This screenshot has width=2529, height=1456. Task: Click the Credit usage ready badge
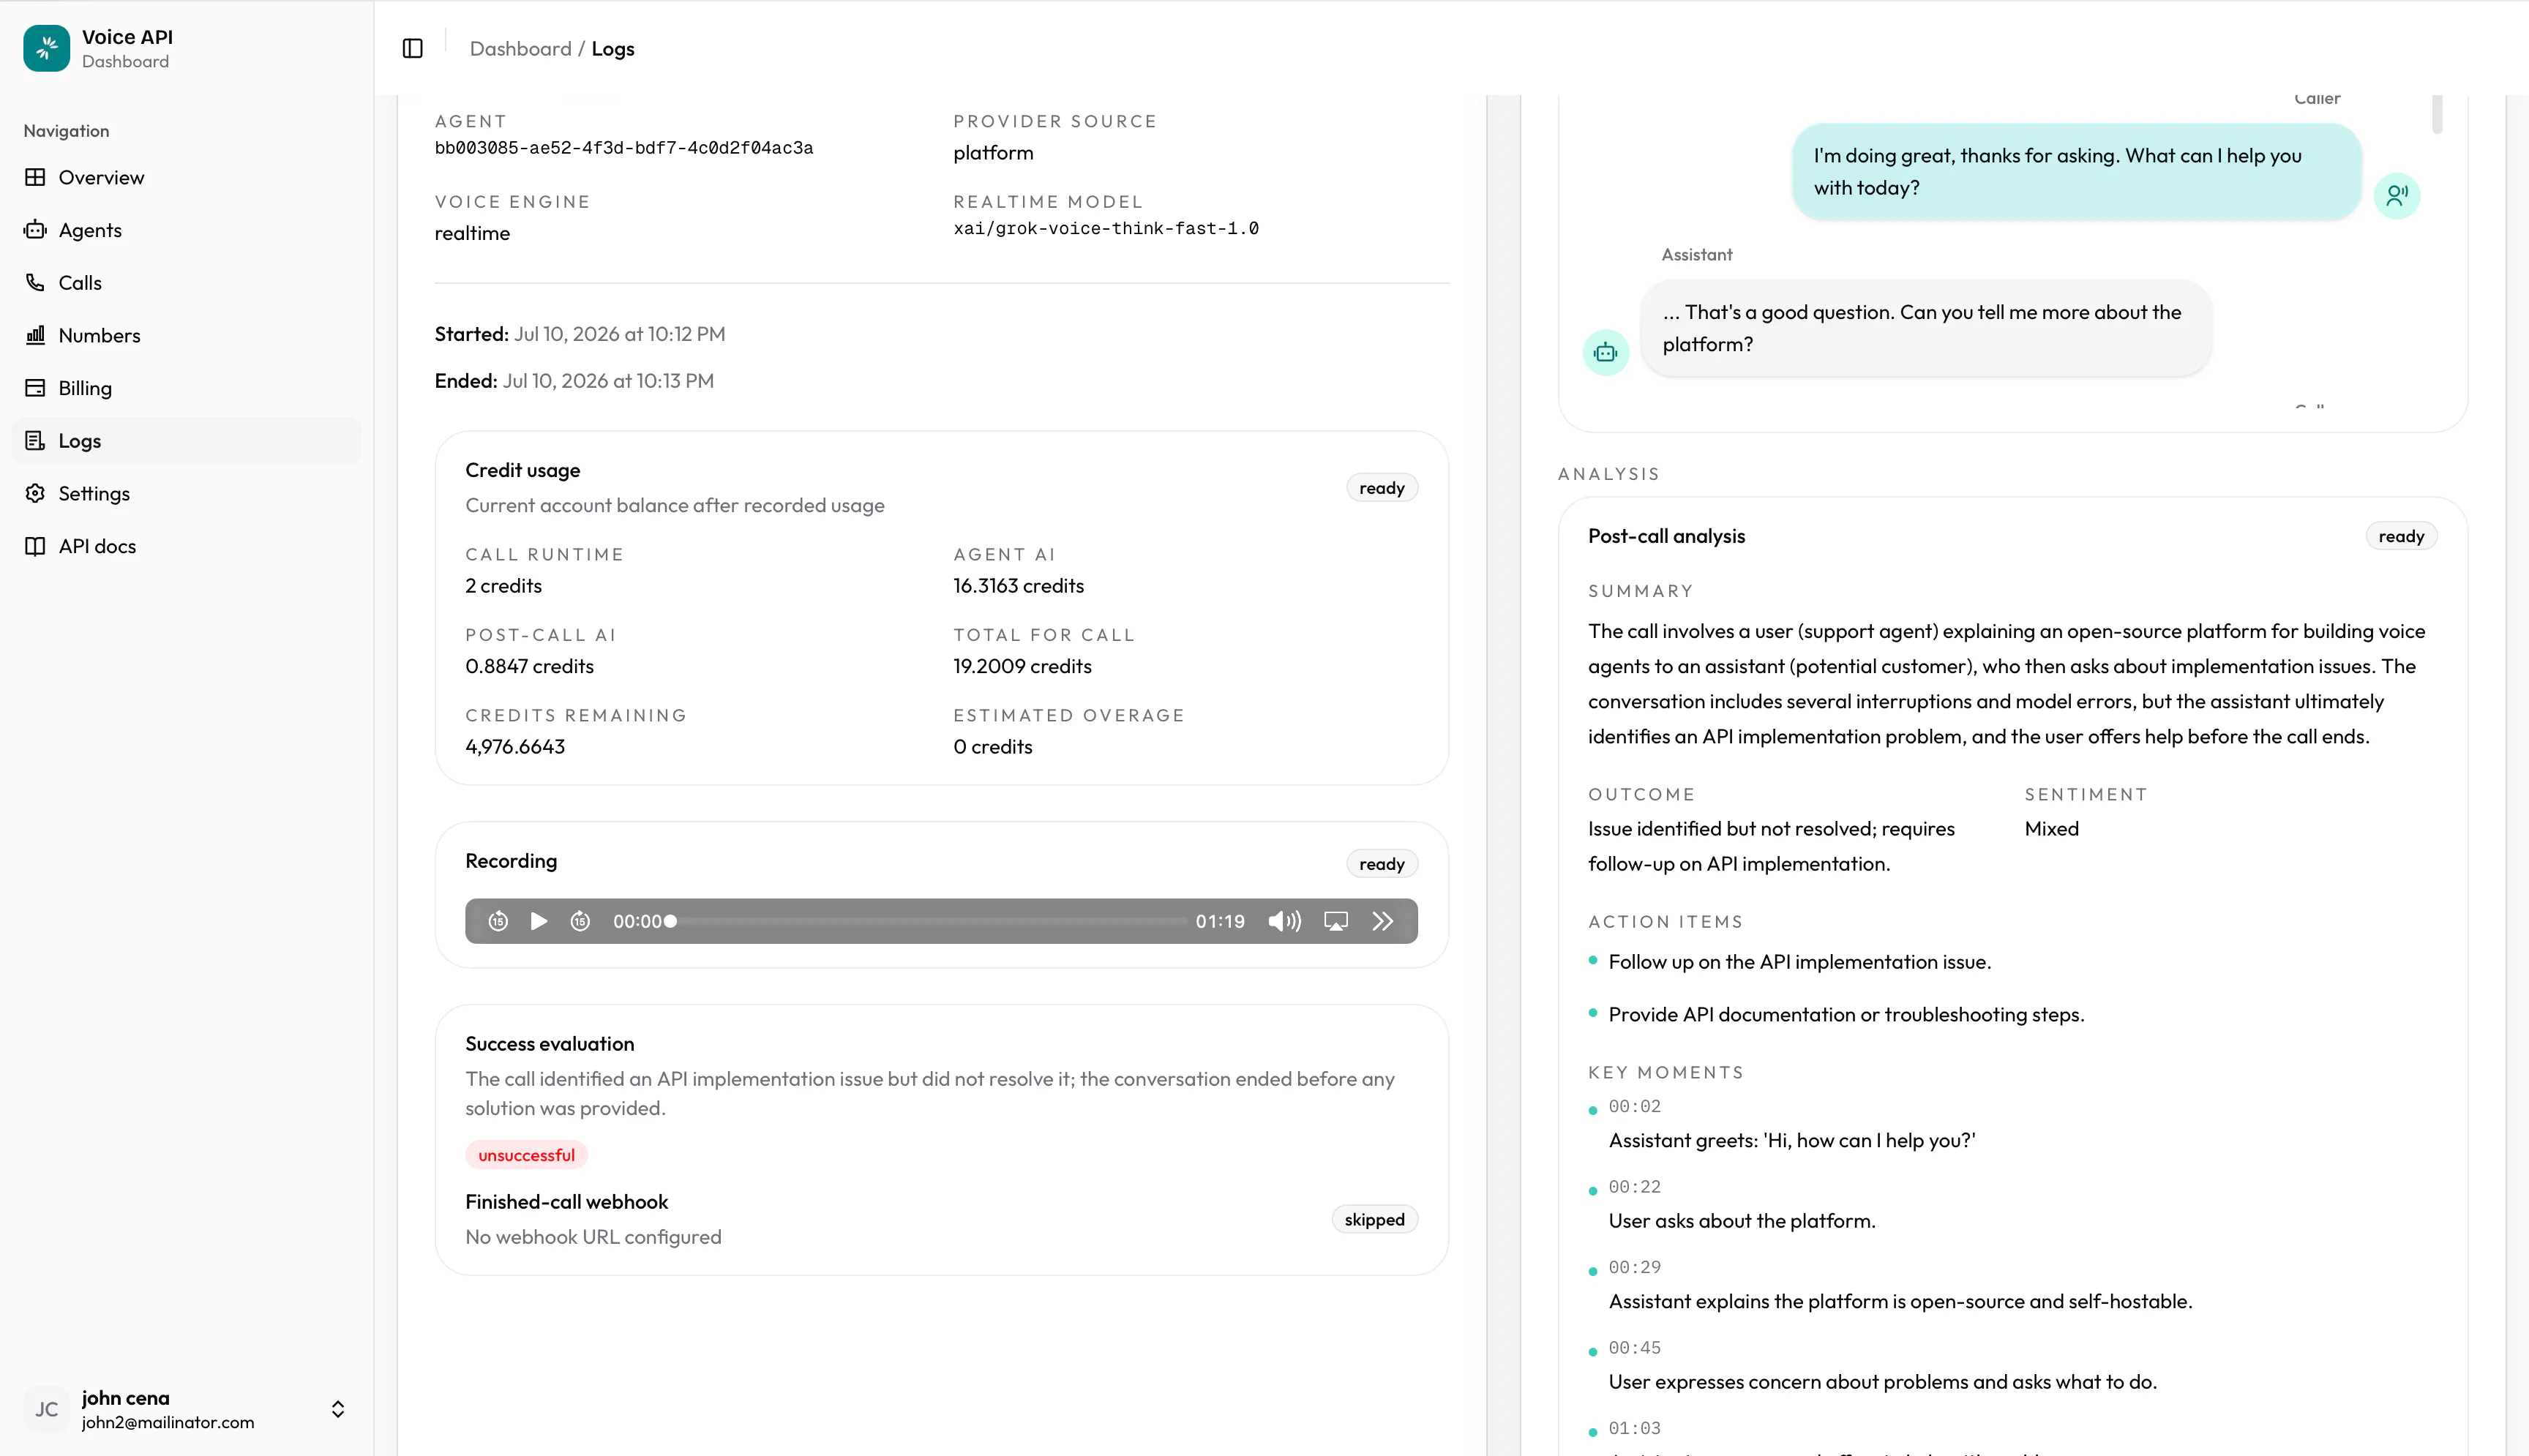pyautogui.click(x=1382, y=488)
